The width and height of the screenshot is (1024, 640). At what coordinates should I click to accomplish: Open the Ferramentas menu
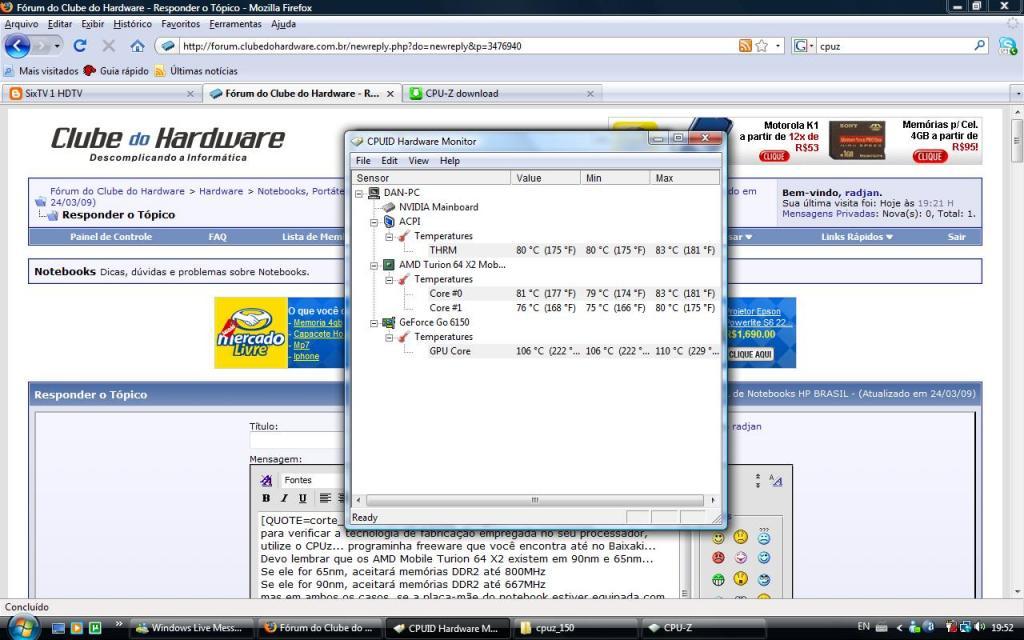[235, 24]
